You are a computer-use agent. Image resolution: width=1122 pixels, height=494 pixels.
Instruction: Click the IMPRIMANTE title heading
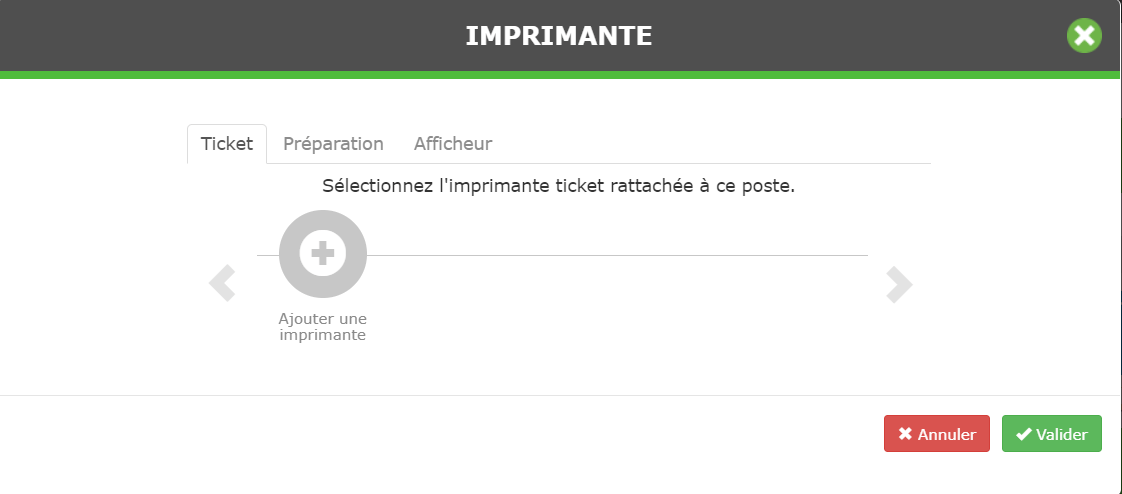coord(559,36)
